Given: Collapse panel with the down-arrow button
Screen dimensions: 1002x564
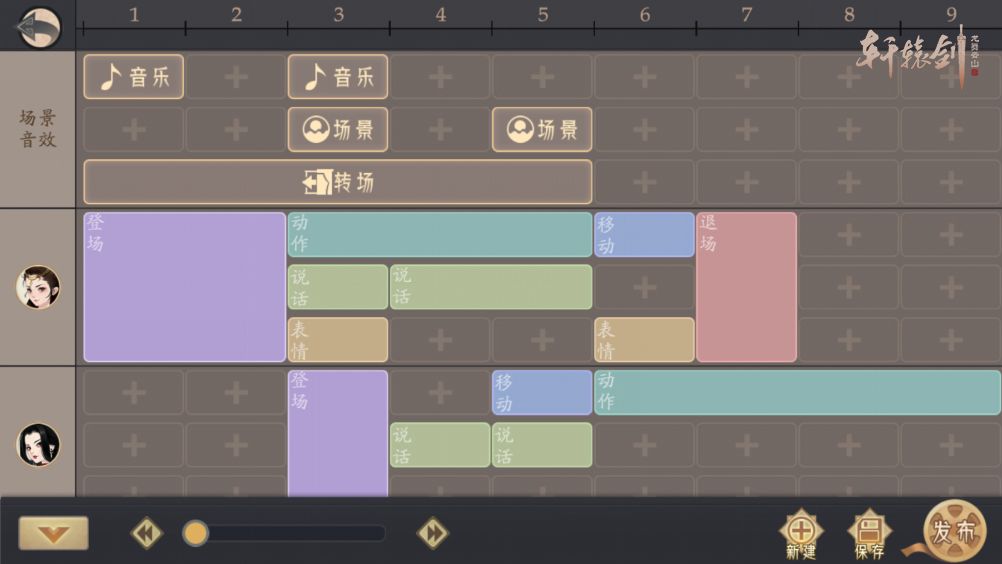Looking at the screenshot, I should (53, 533).
